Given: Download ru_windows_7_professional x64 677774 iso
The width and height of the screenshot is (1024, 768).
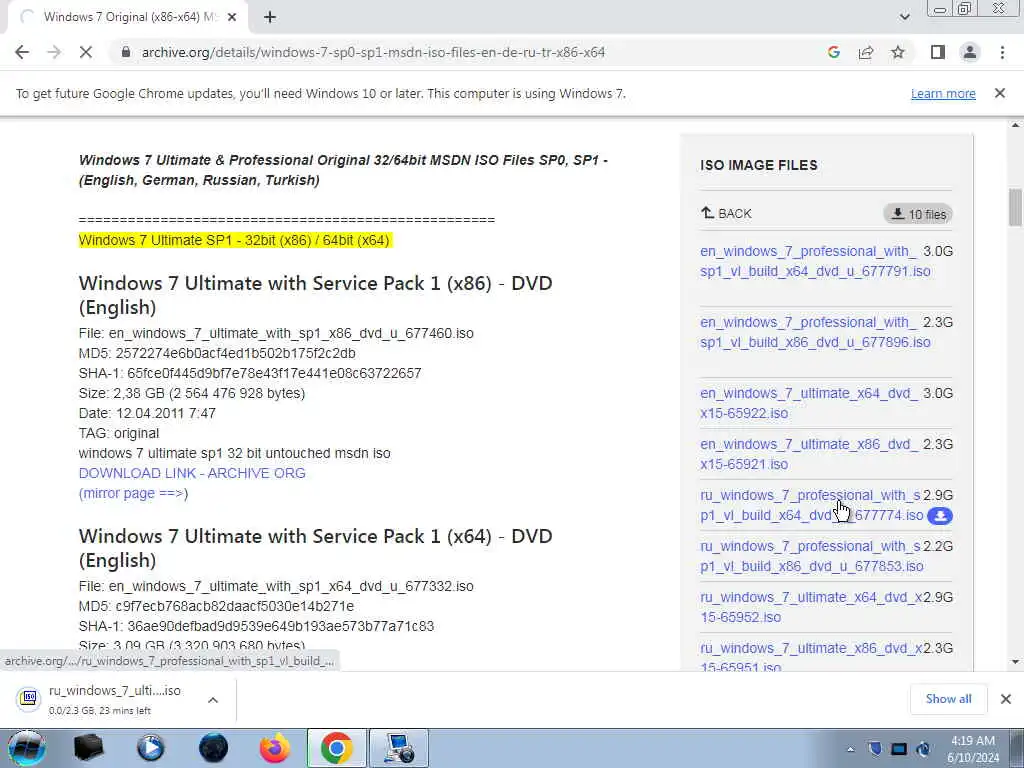Looking at the screenshot, I should point(811,505).
